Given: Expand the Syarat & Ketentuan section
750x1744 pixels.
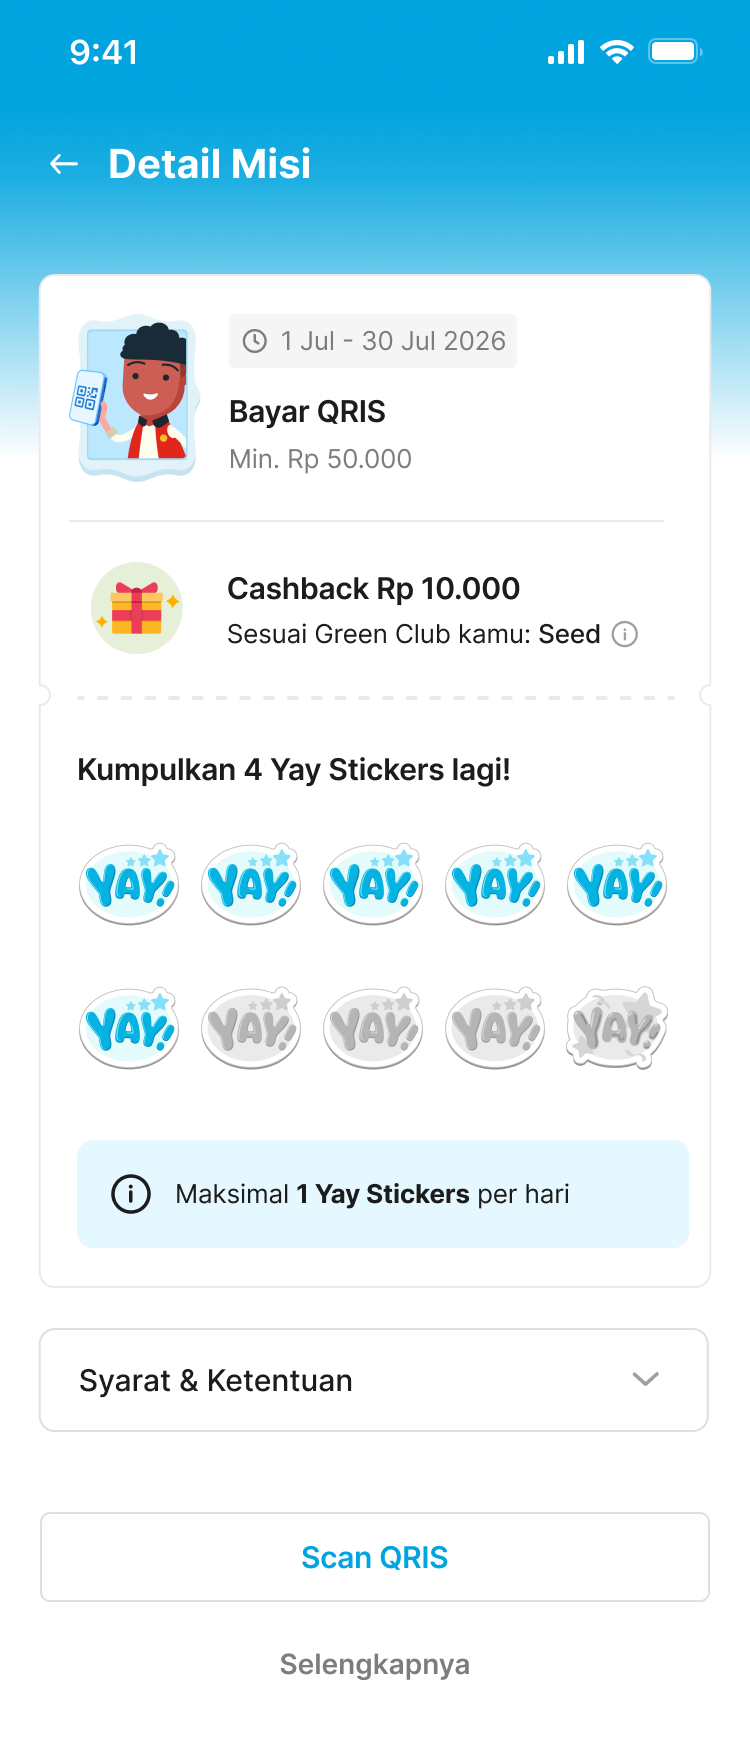Looking at the screenshot, I should coord(374,1380).
